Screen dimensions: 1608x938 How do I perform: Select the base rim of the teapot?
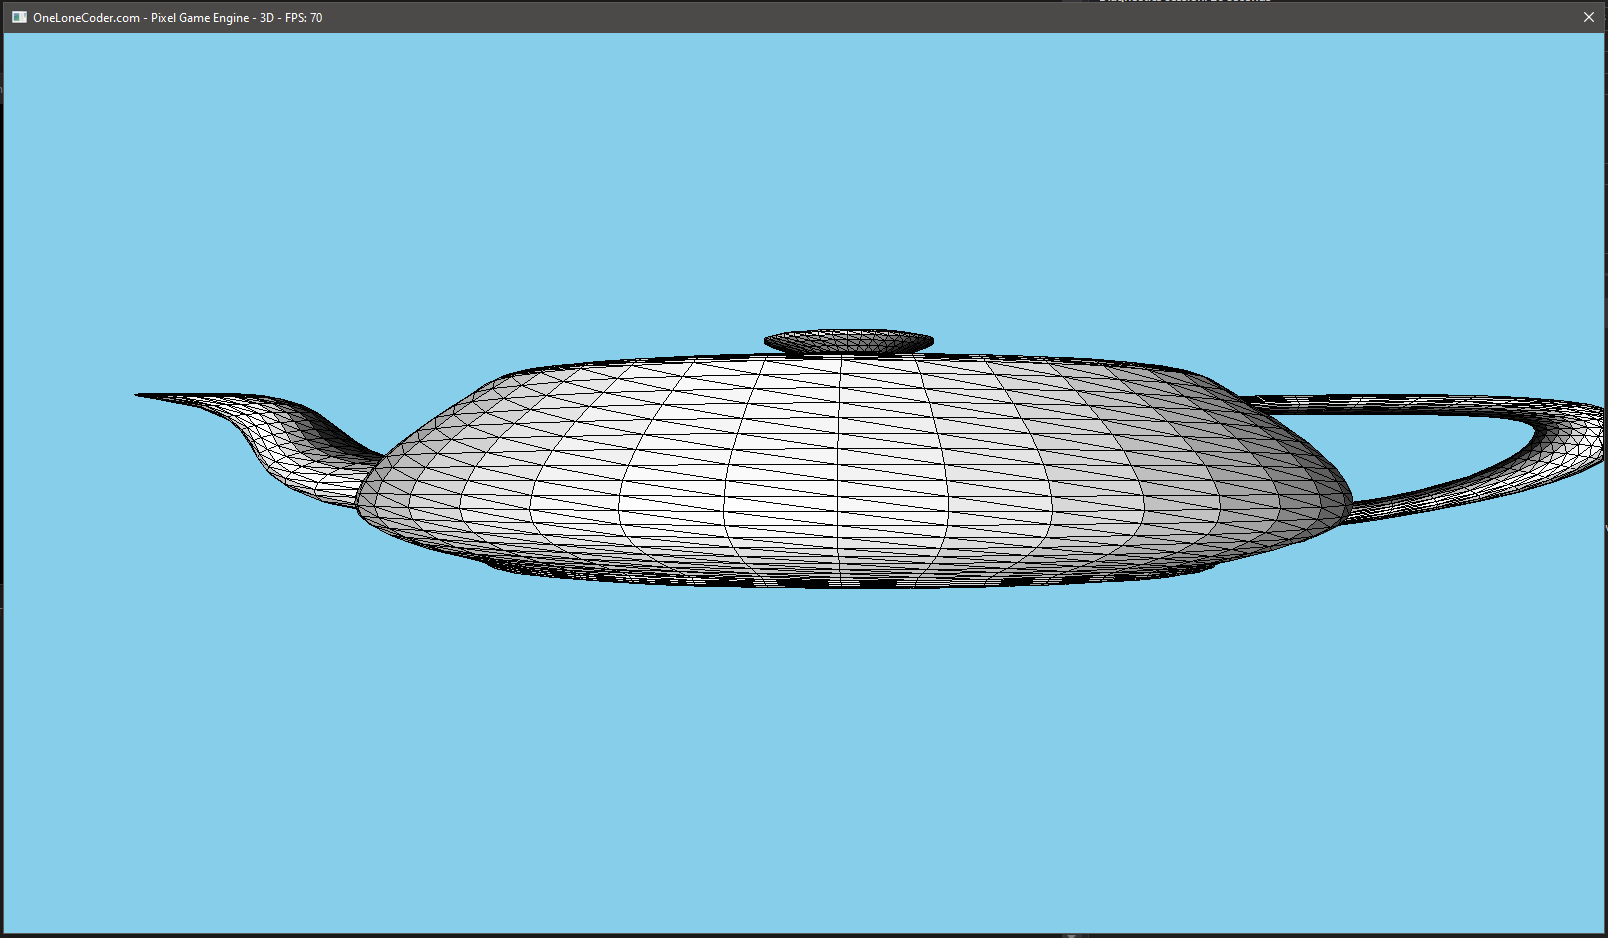point(850,578)
